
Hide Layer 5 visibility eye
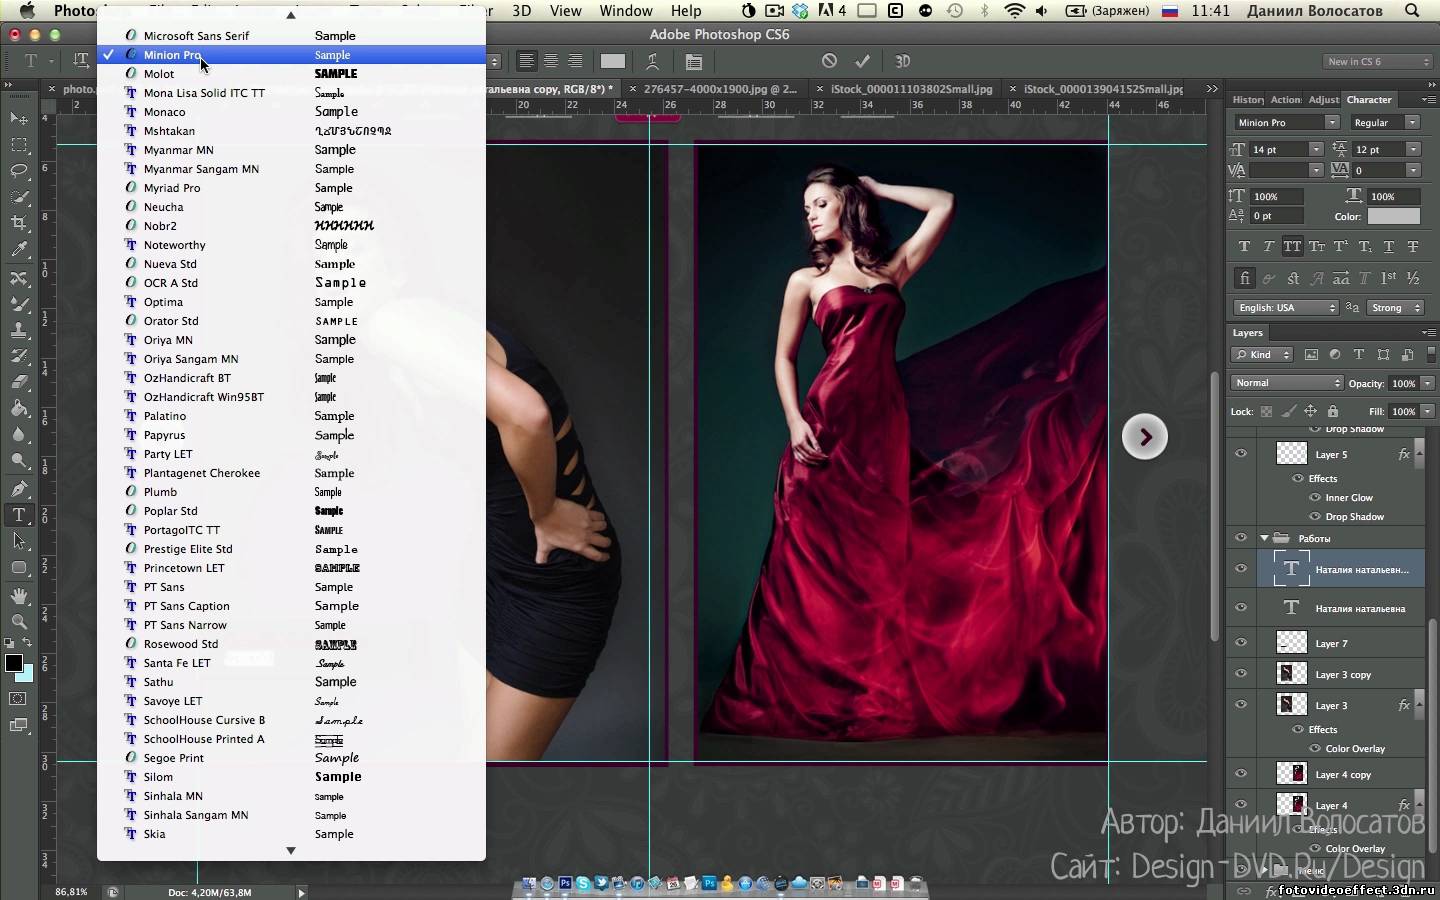(x=1241, y=454)
